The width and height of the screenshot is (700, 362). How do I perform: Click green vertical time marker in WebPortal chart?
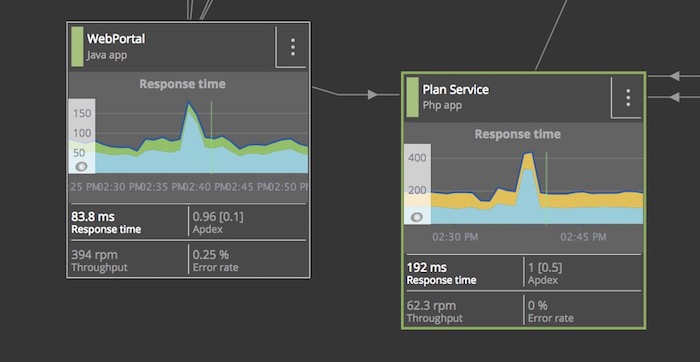(x=211, y=137)
